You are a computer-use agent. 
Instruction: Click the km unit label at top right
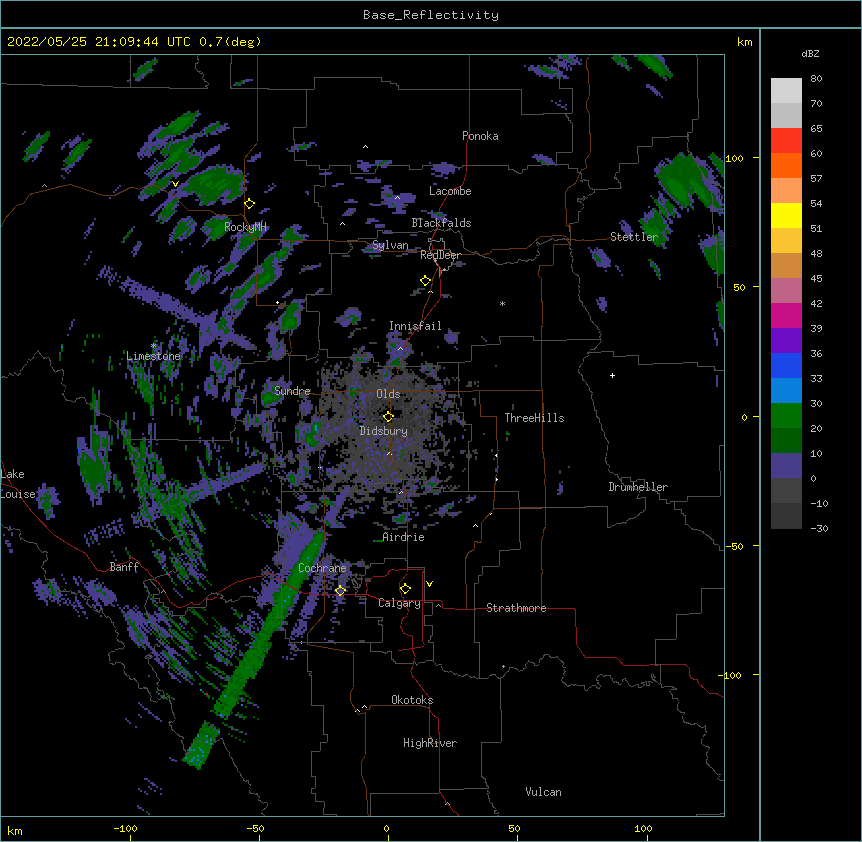[744, 42]
